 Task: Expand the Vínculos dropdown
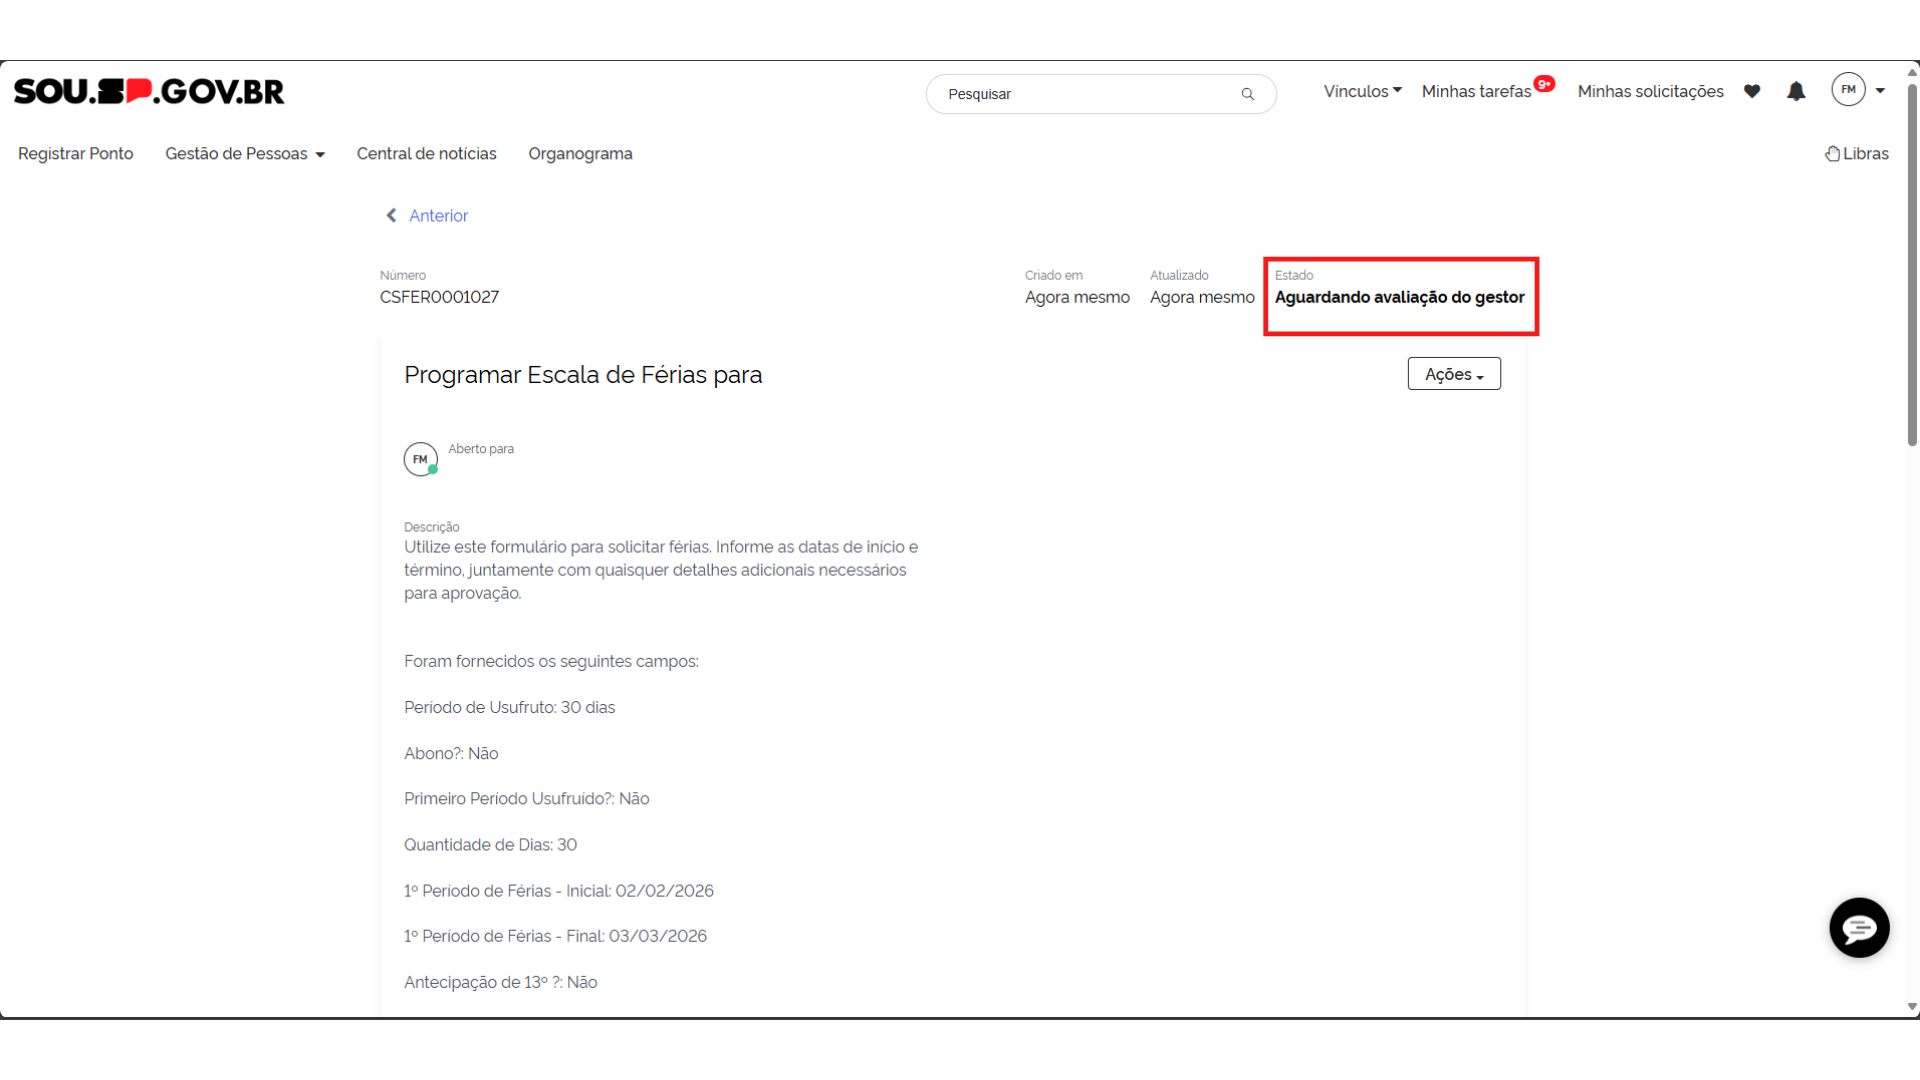pos(1362,91)
